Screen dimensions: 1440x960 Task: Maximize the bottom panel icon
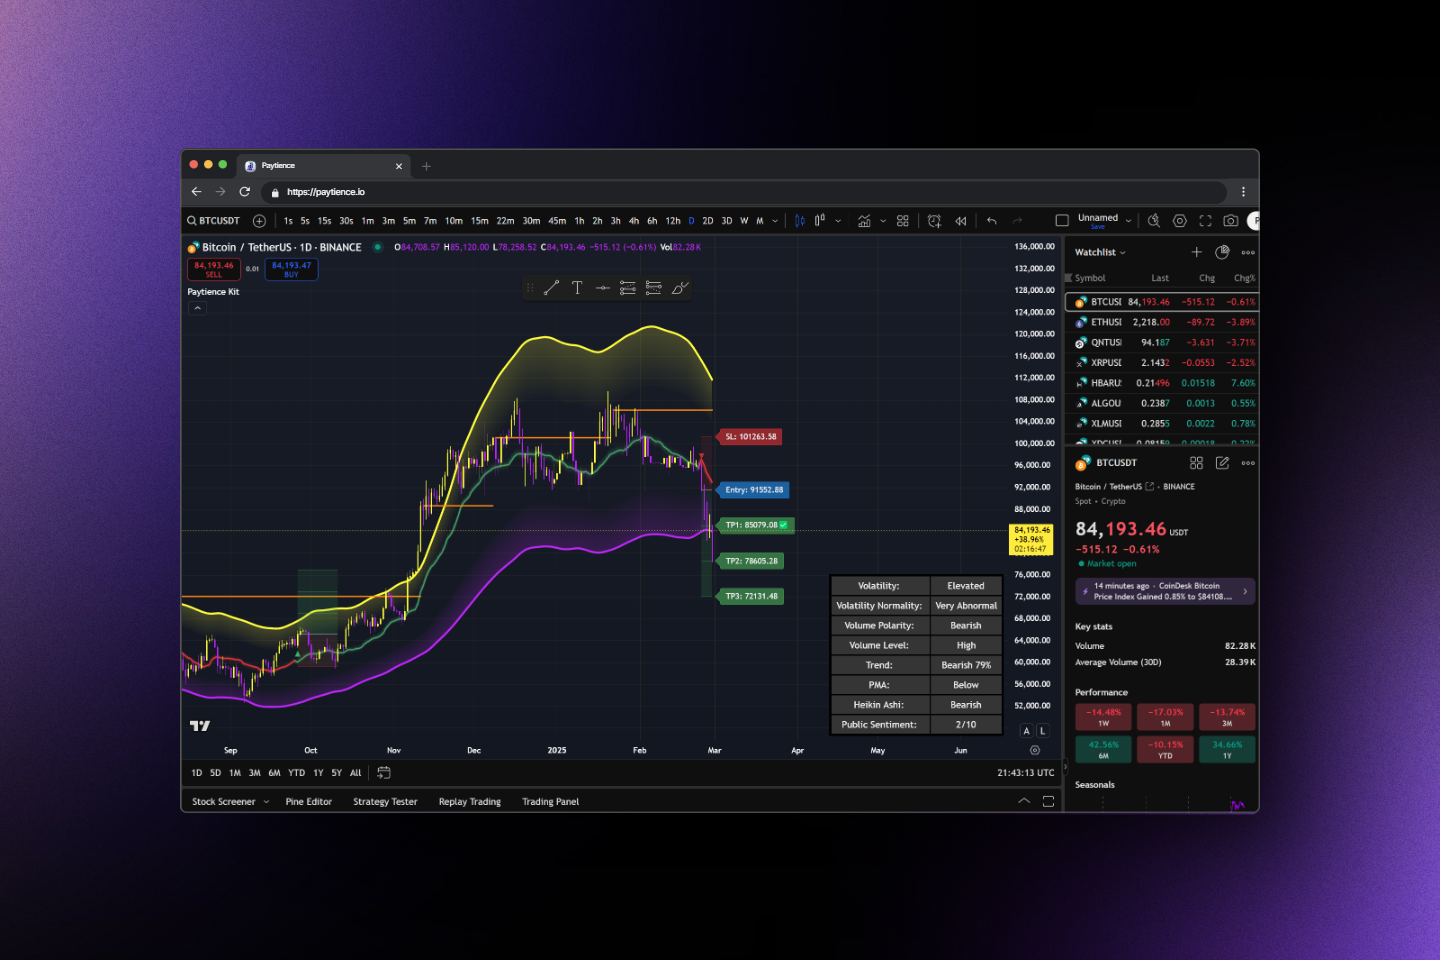pyautogui.click(x=1048, y=801)
